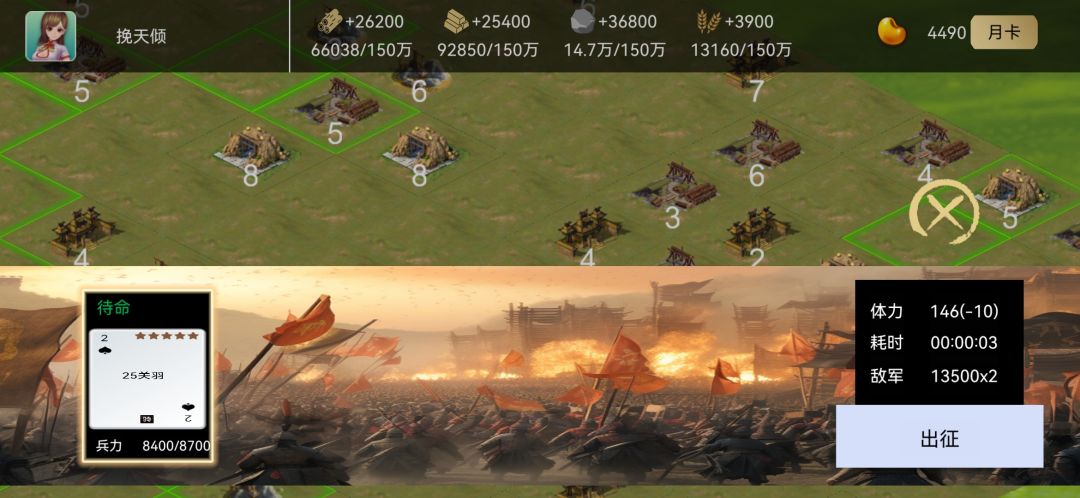Click the wheat grain resource icon
This screenshot has height=498, width=1080.
(709, 23)
